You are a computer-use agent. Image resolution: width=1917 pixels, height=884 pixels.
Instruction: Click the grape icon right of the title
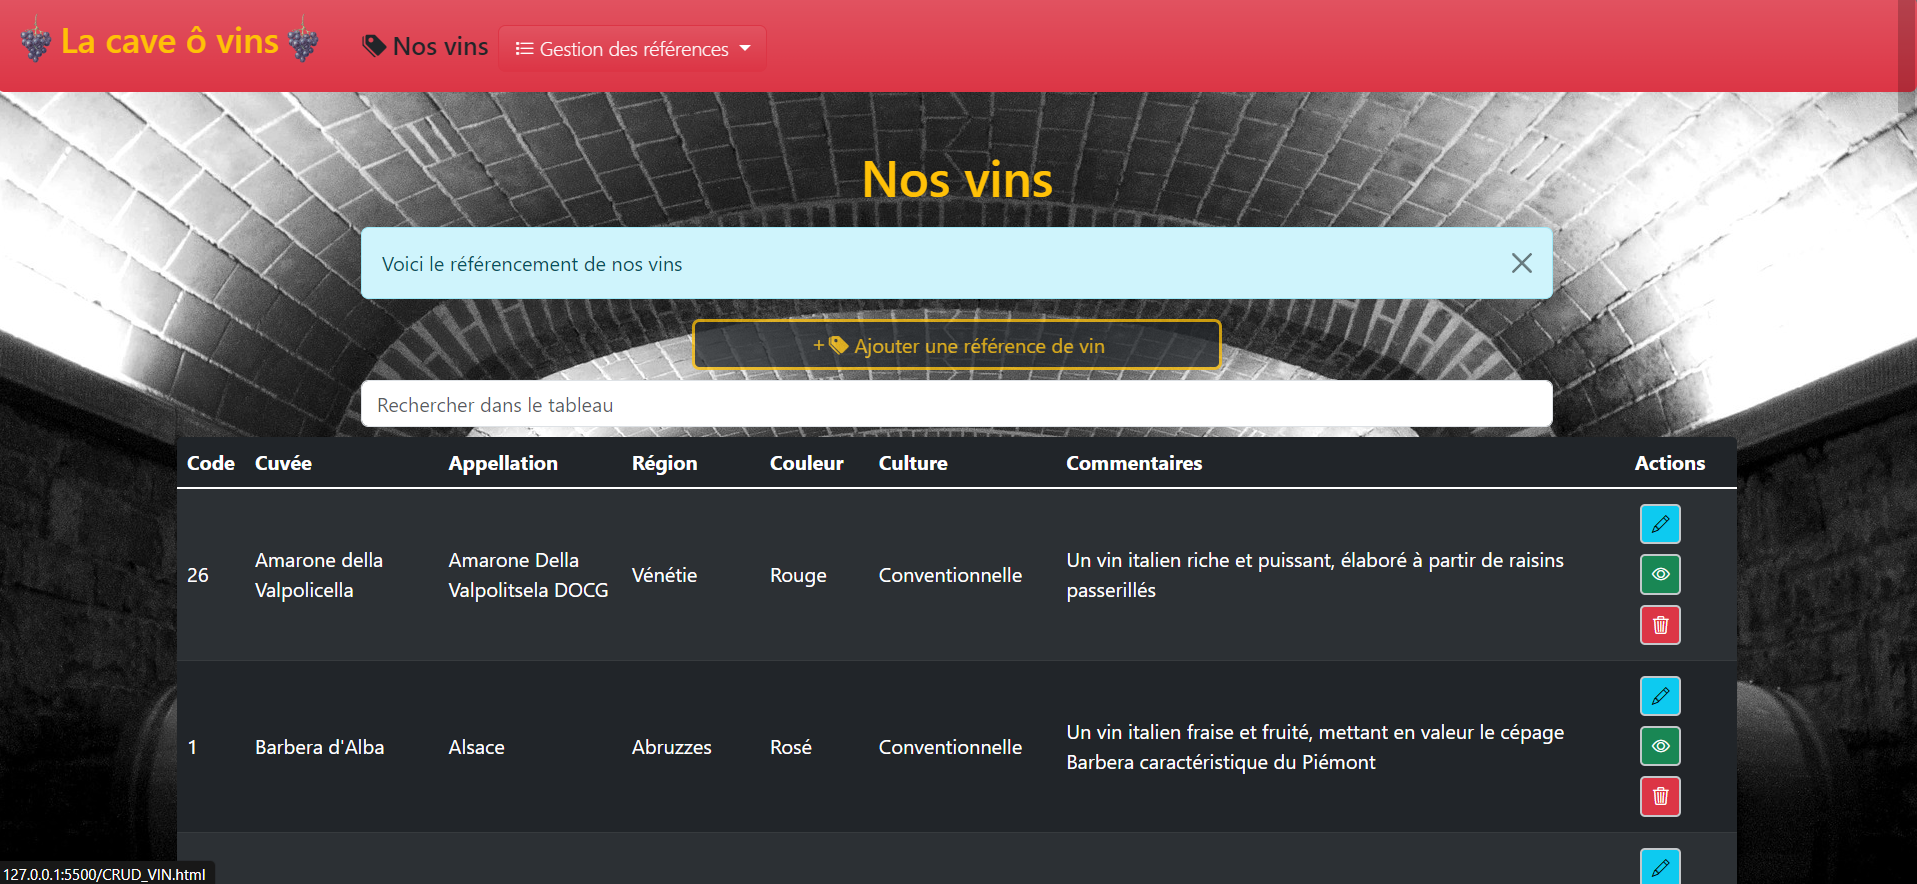point(303,42)
